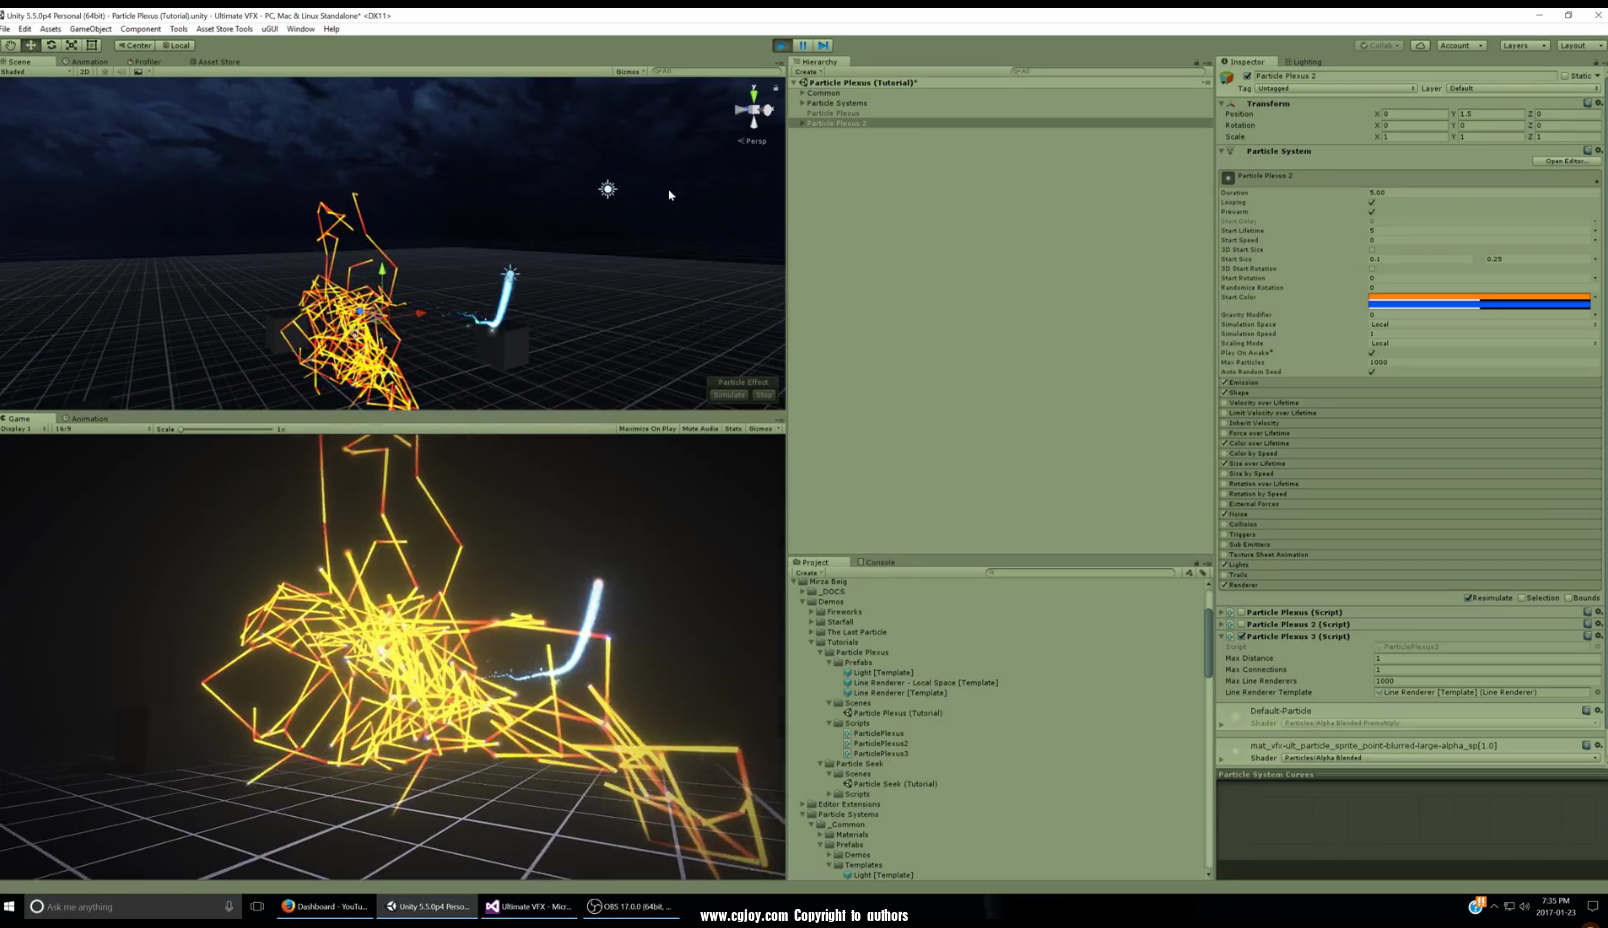Toggle Auto Random Seed checkbox
Screen dimensions: 1608x928
point(1372,372)
